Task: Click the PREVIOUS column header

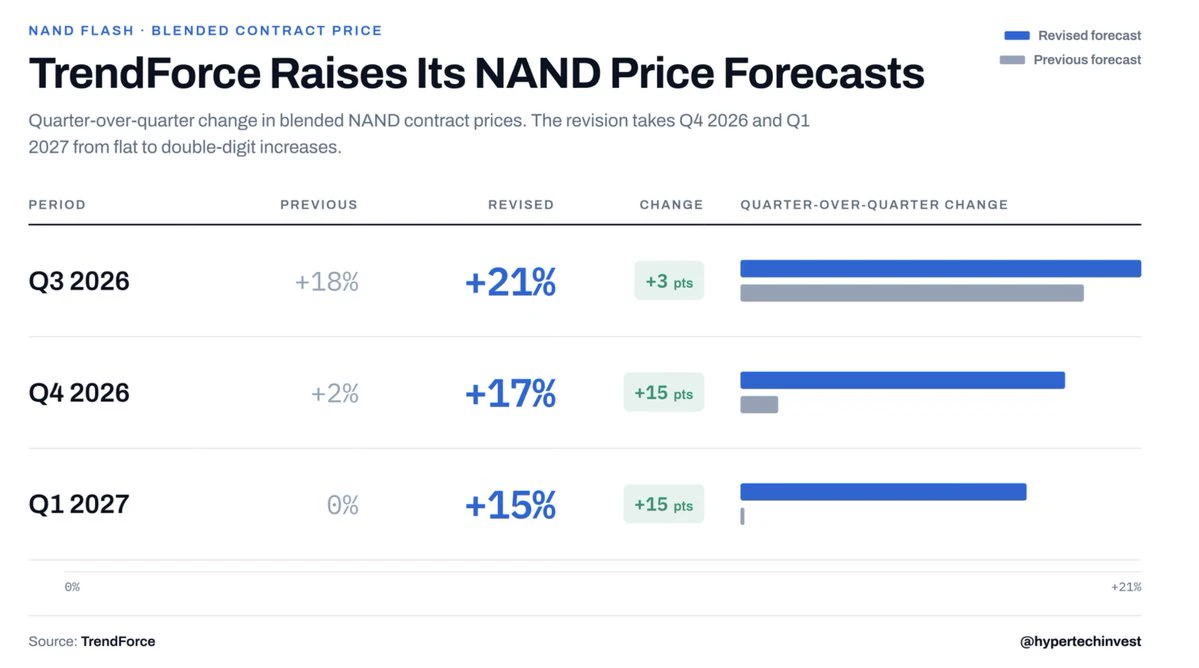Action: point(319,205)
